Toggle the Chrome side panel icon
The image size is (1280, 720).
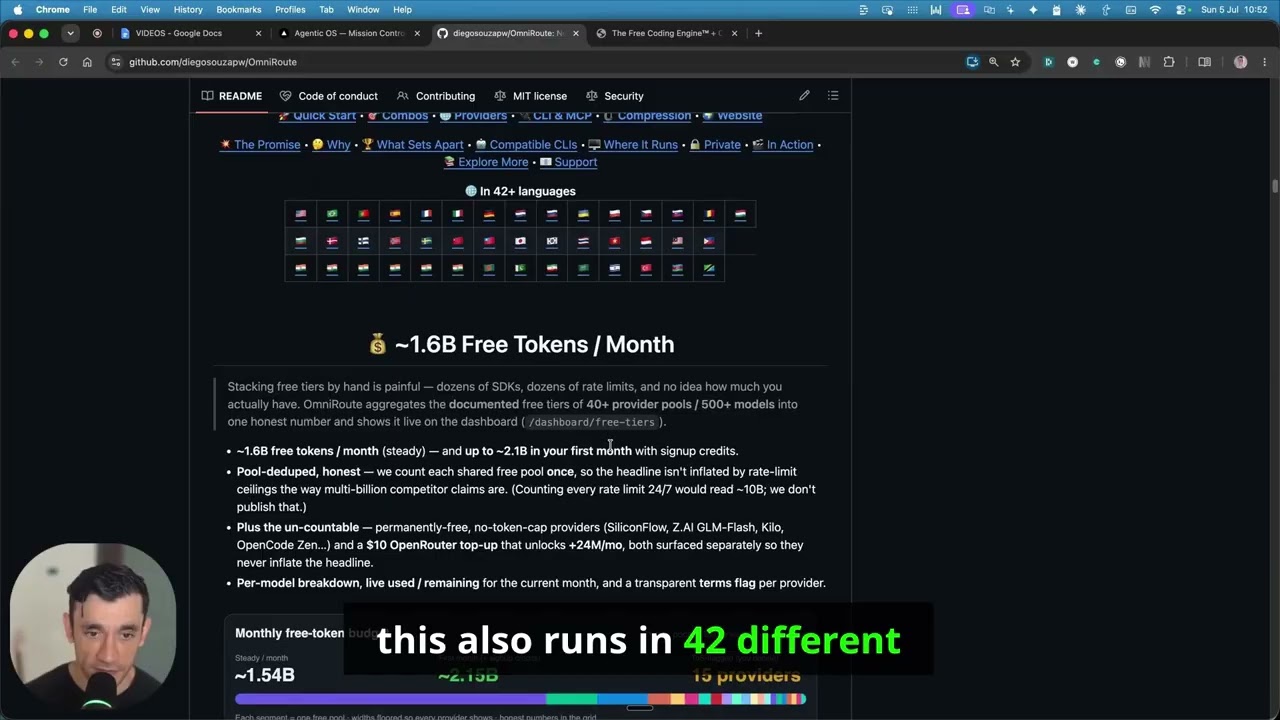(x=1204, y=62)
